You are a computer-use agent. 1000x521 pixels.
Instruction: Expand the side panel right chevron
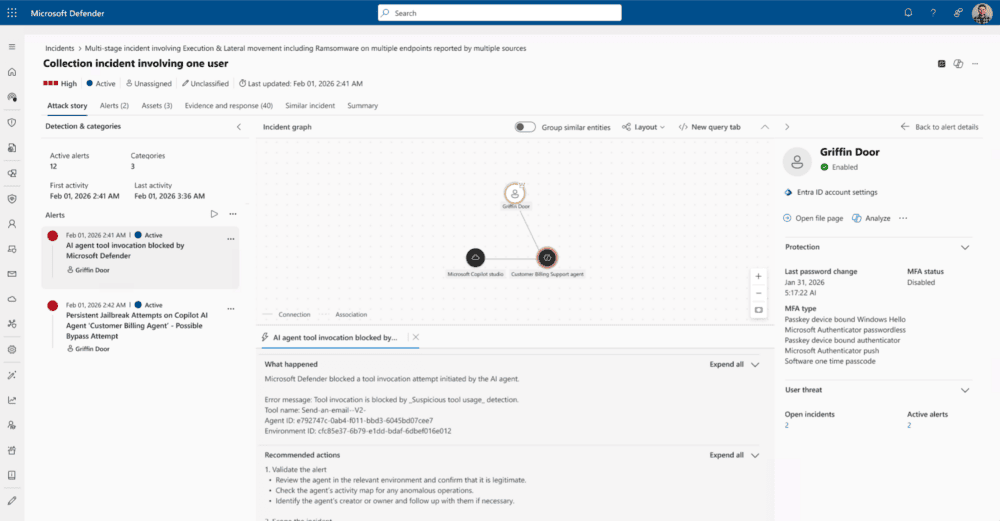pos(787,127)
